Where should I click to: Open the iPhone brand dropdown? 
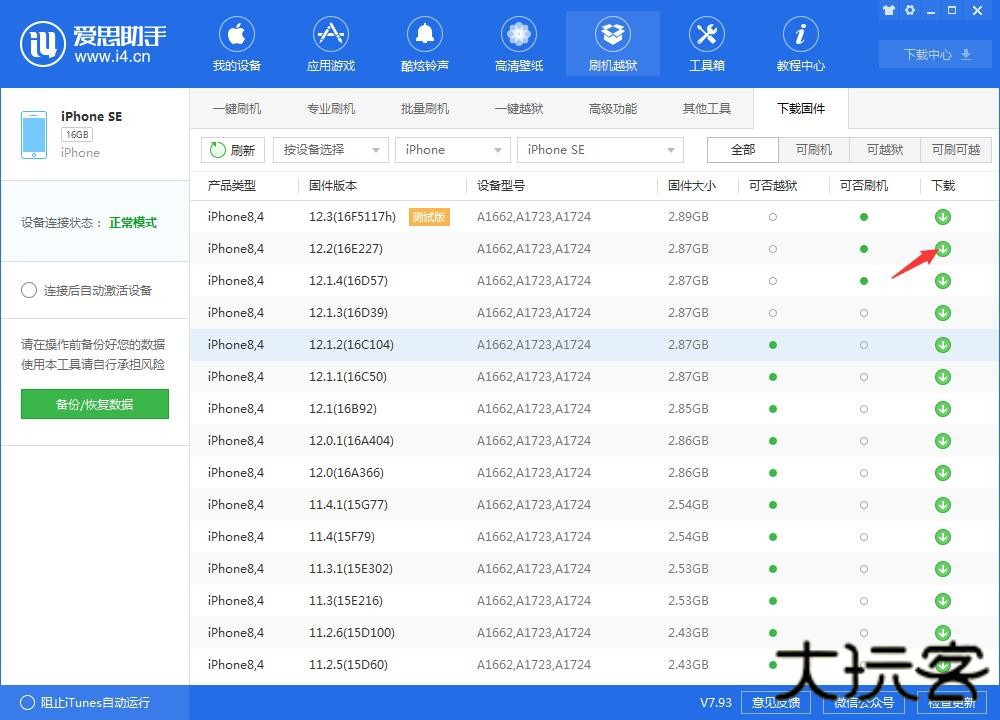click(x=452, y=149)
